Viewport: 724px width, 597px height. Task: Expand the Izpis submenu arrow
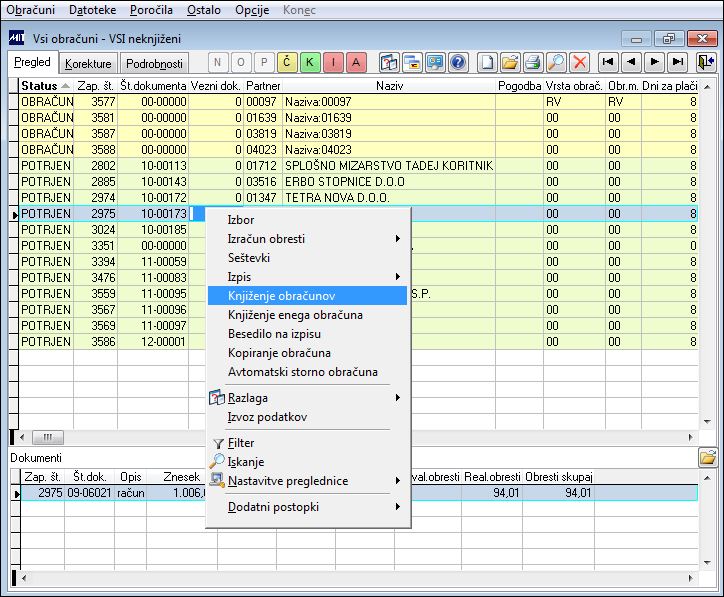click(398, 277)
